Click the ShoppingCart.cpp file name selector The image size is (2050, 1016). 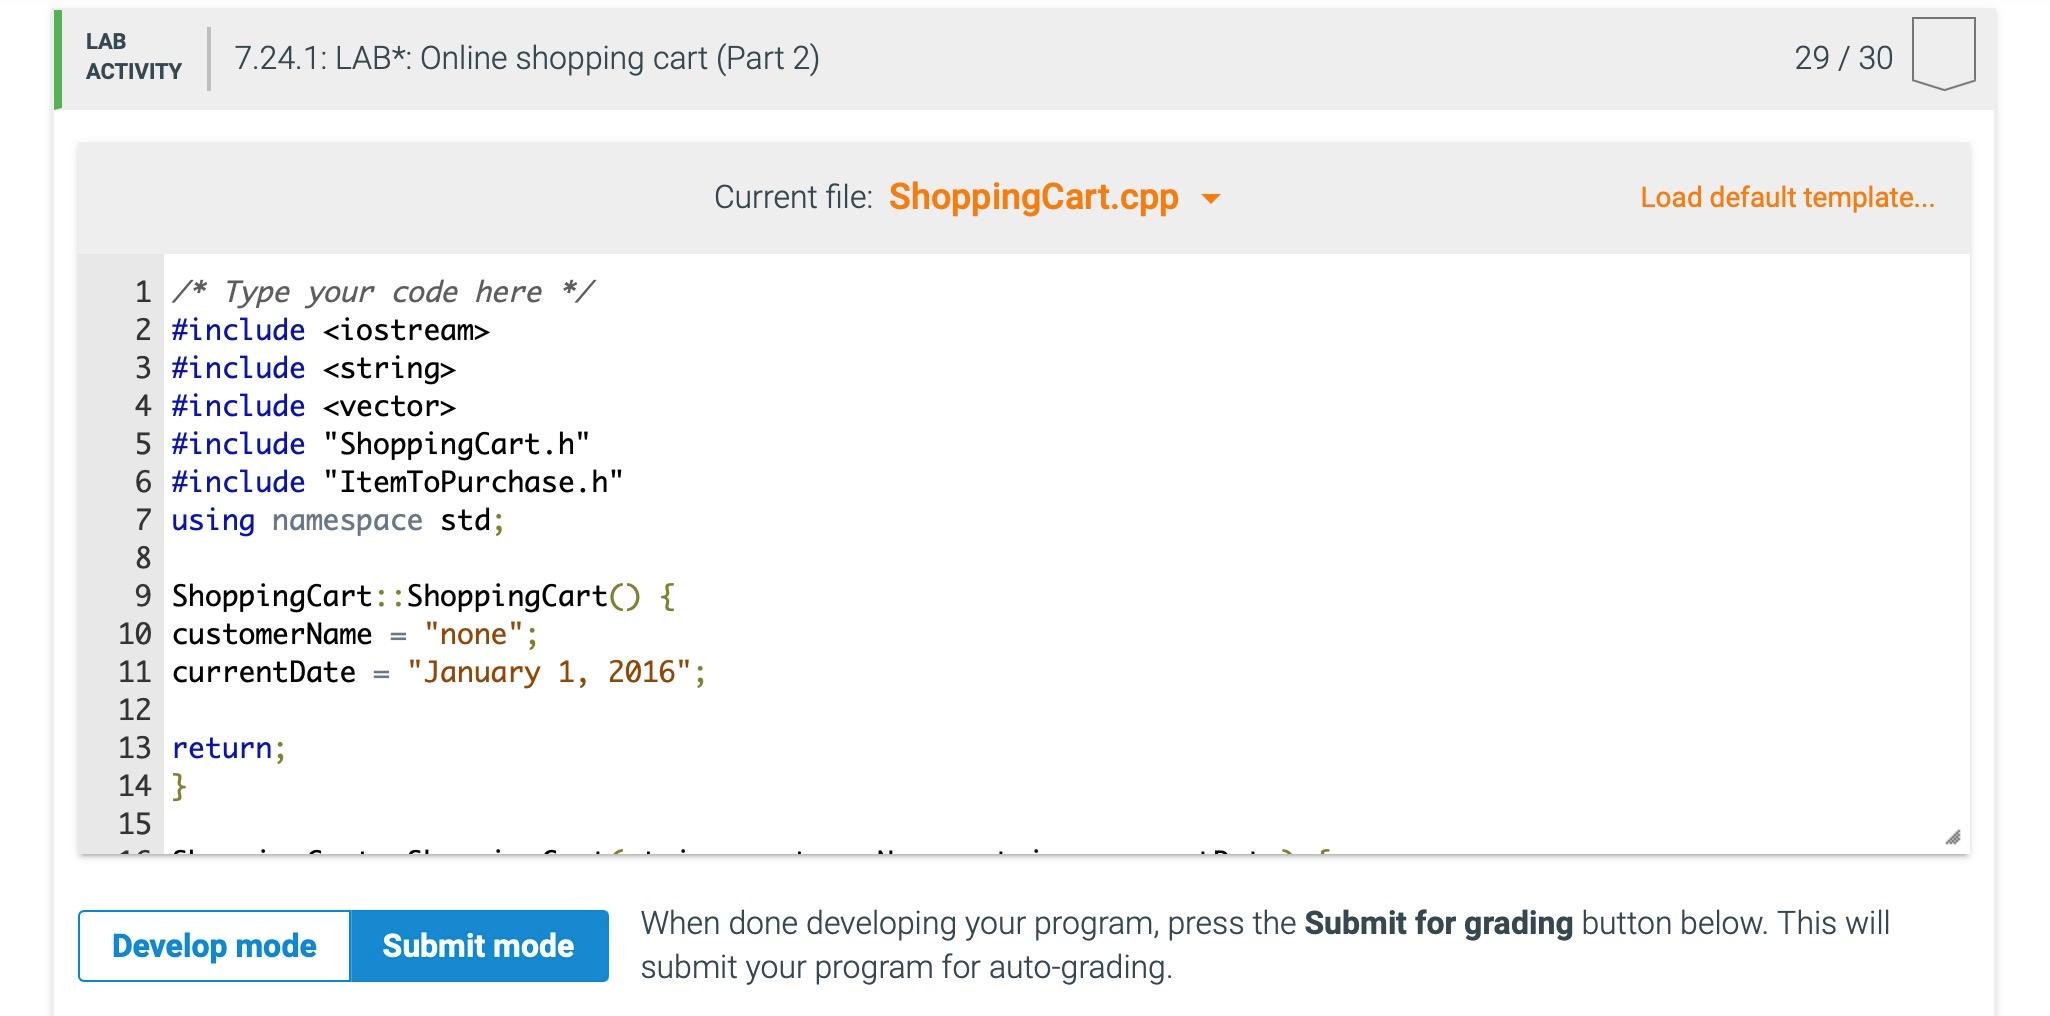coord(1033,197)
